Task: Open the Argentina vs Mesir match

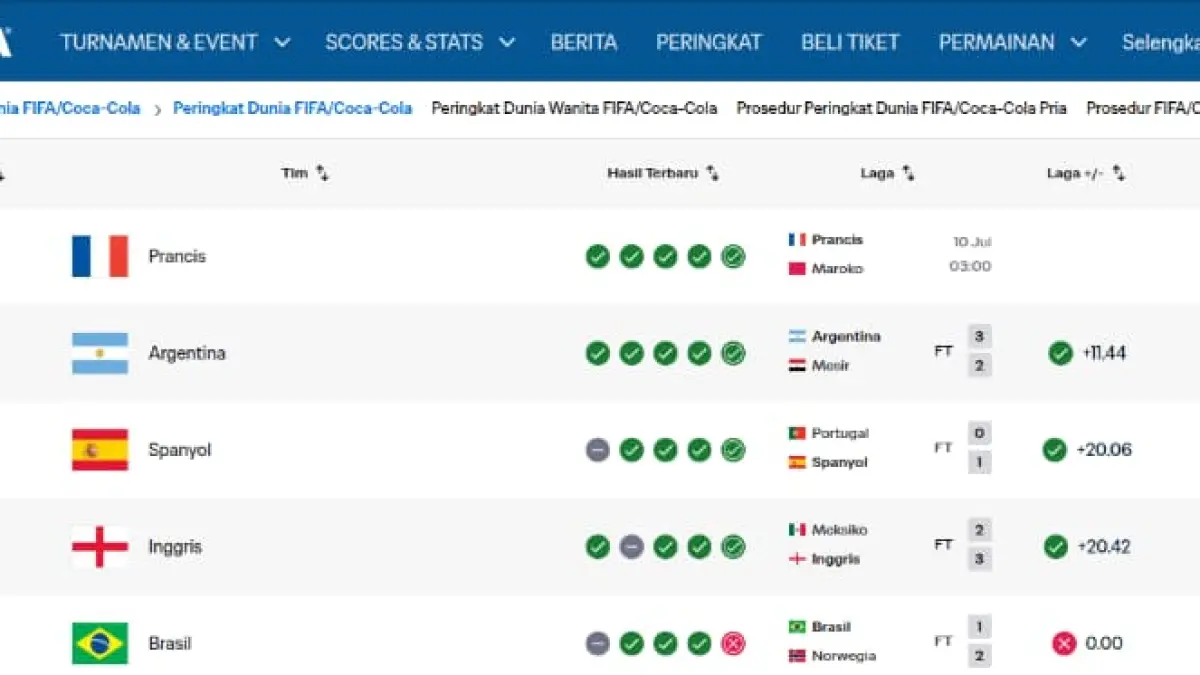Action: (x=889, y=351)
